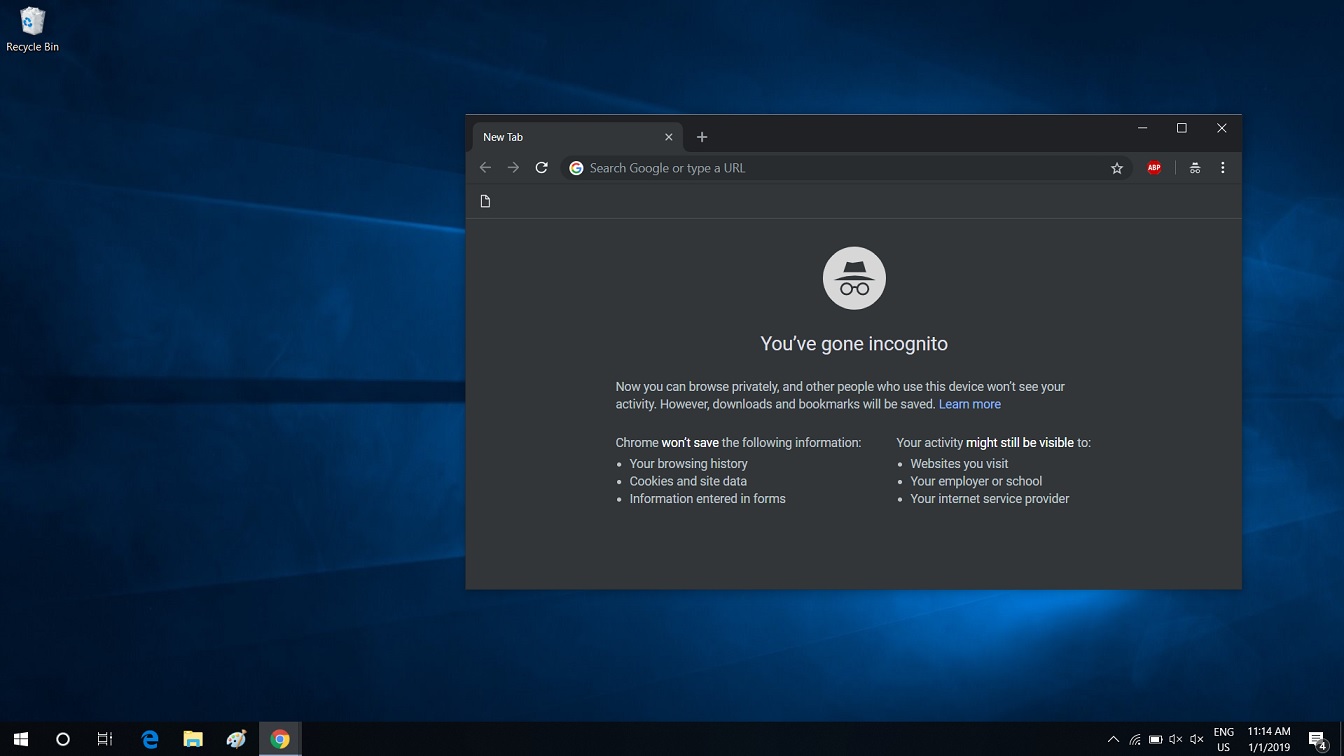The width and height of the screenshot is (1344, 756).
Task: Click the large incognito hat and glasses icon
Action: point(854,278)
